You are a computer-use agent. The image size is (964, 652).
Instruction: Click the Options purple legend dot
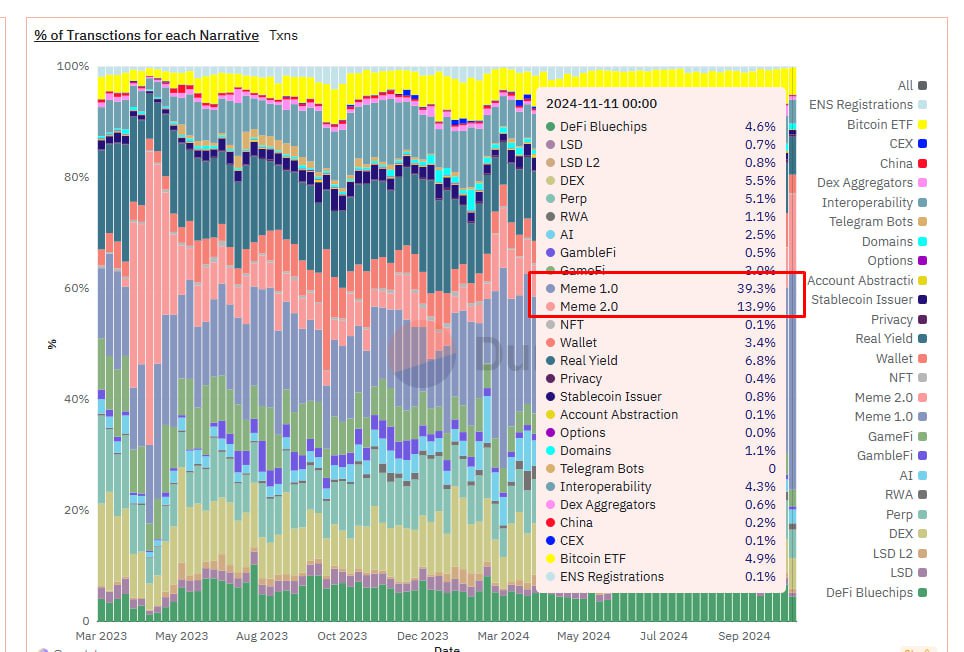pos(922,261)
